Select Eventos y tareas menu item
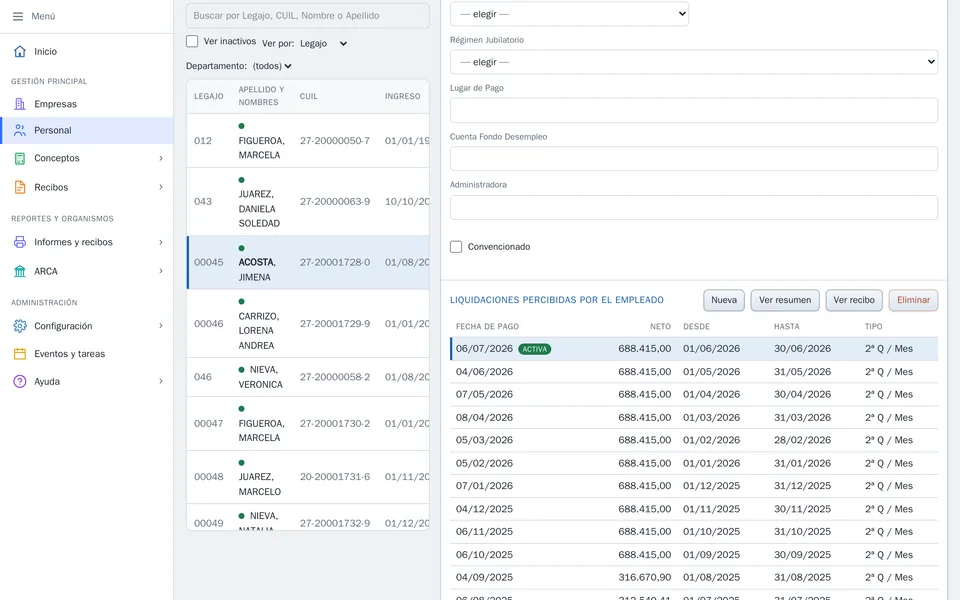Image resolution: width=960 pixels, height=600 pixels. [86, 354]
